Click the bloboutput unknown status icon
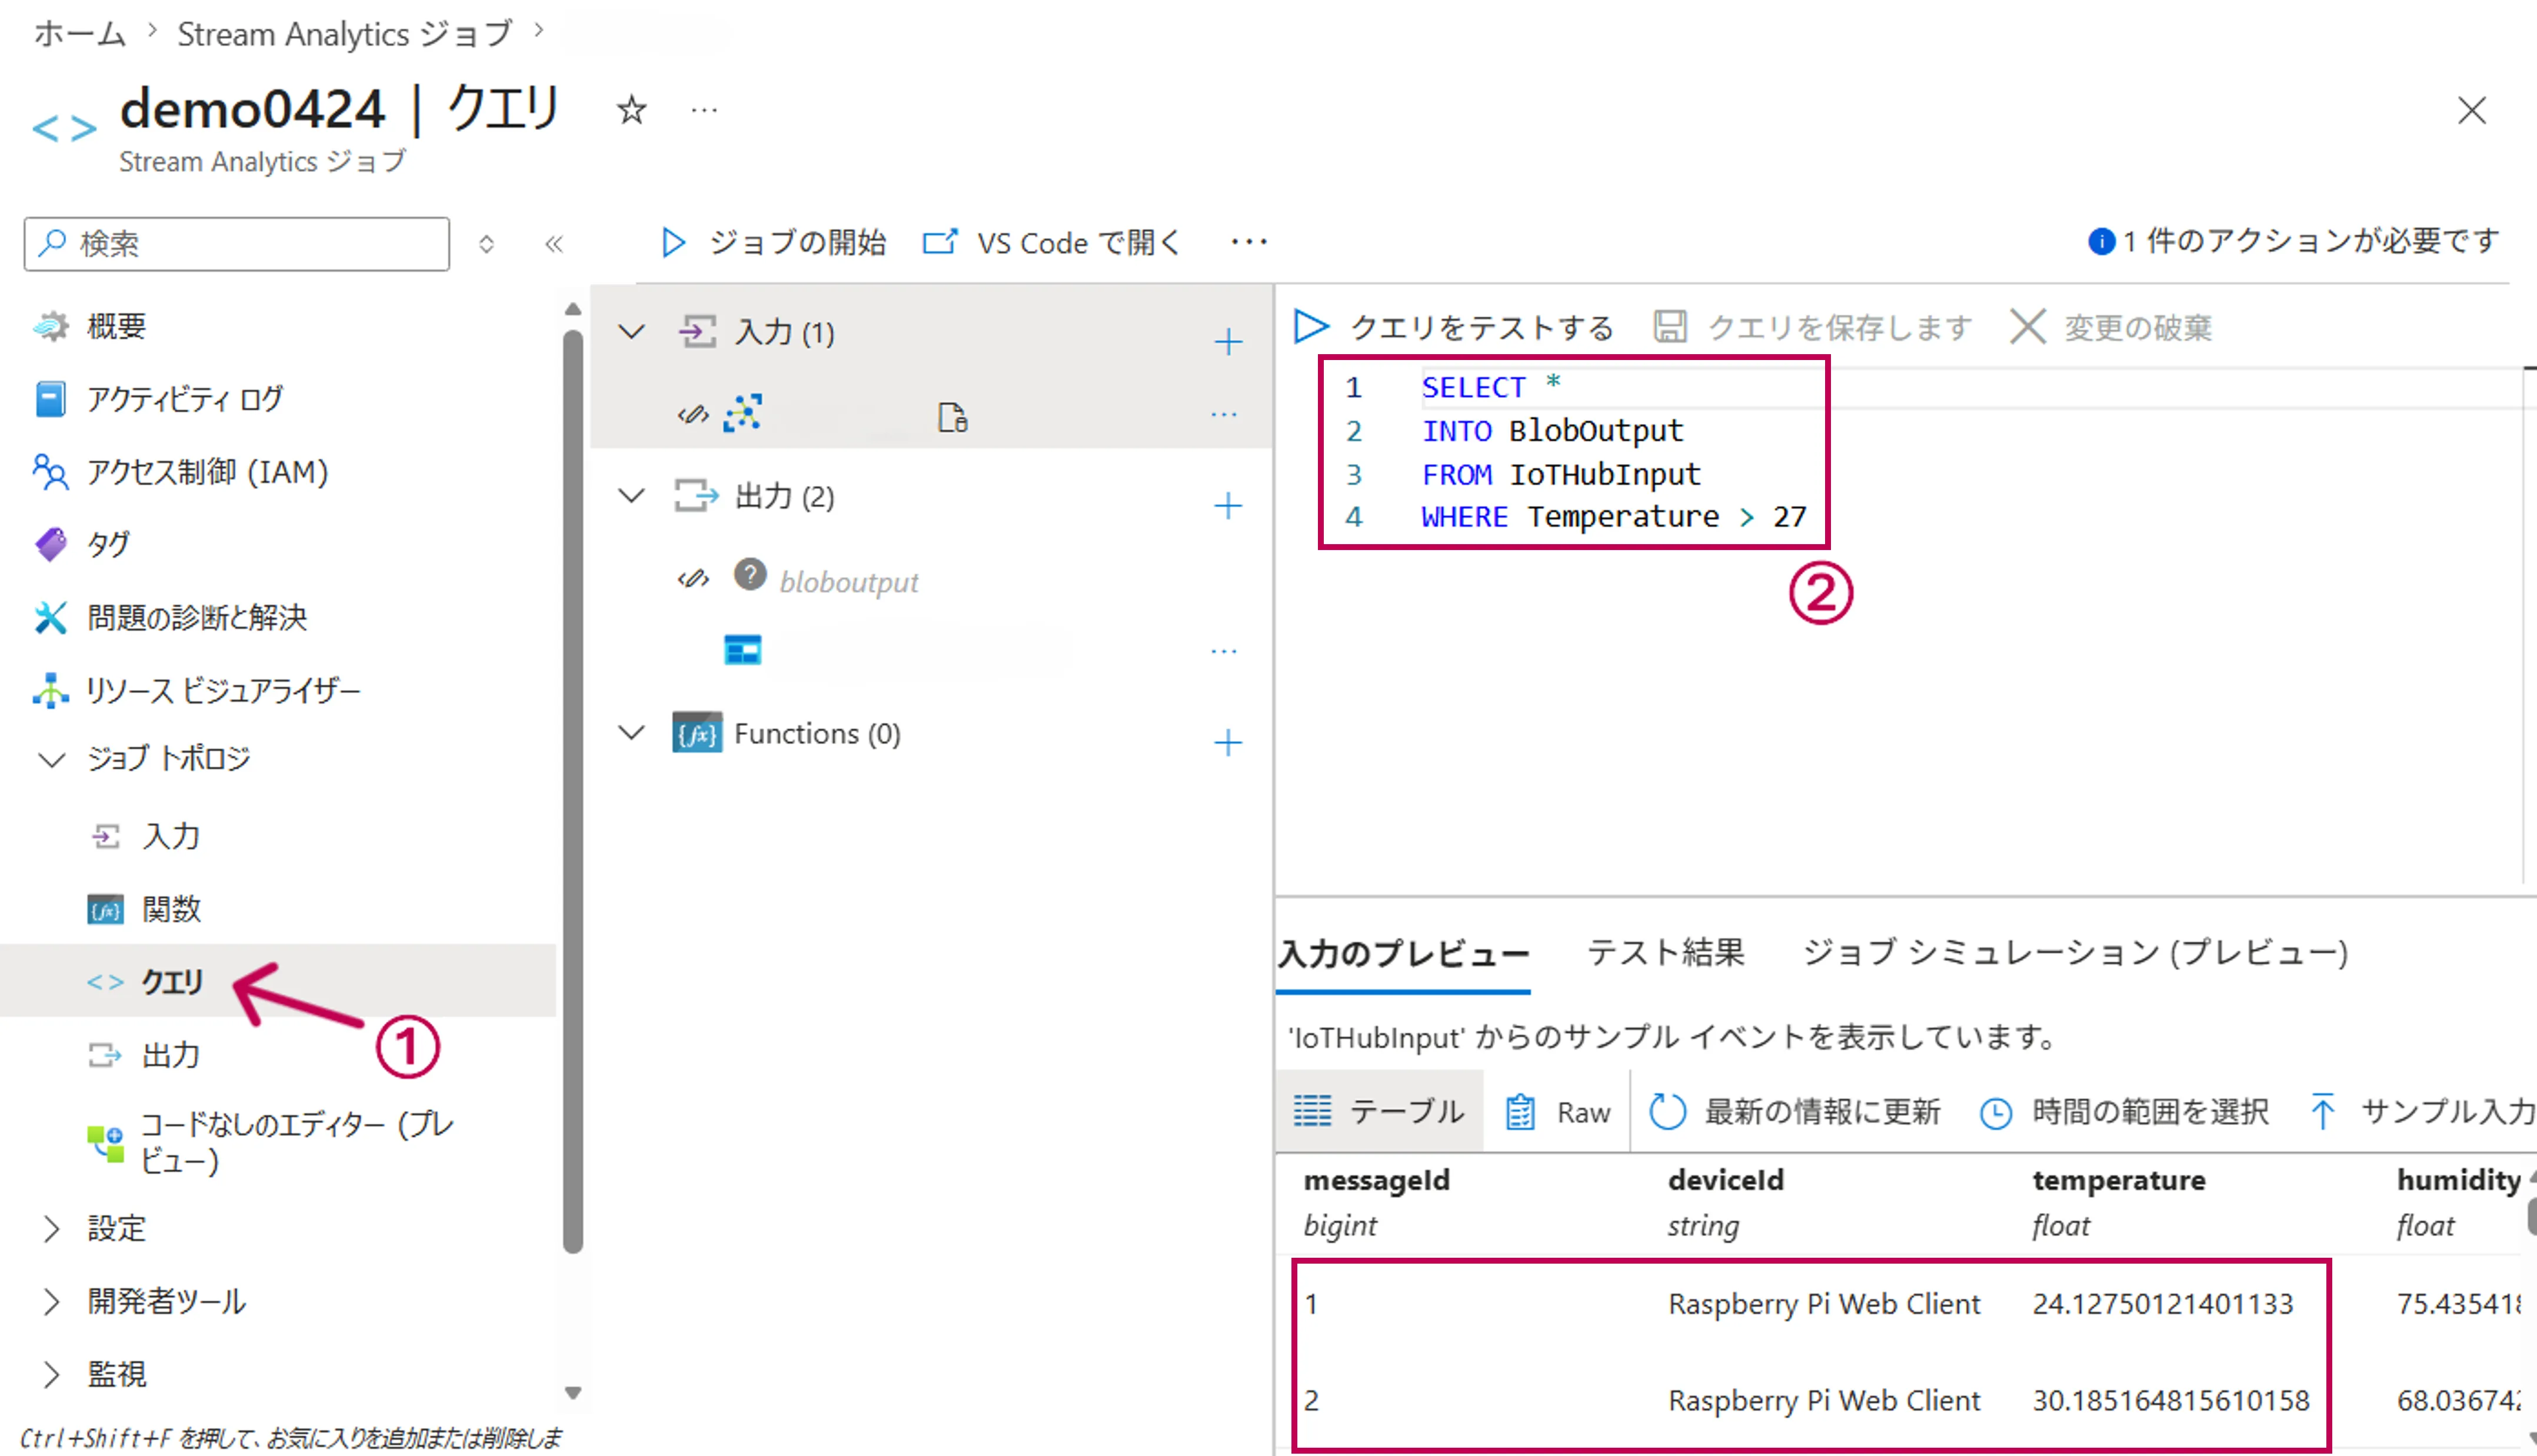 click(x=750, y=575)
